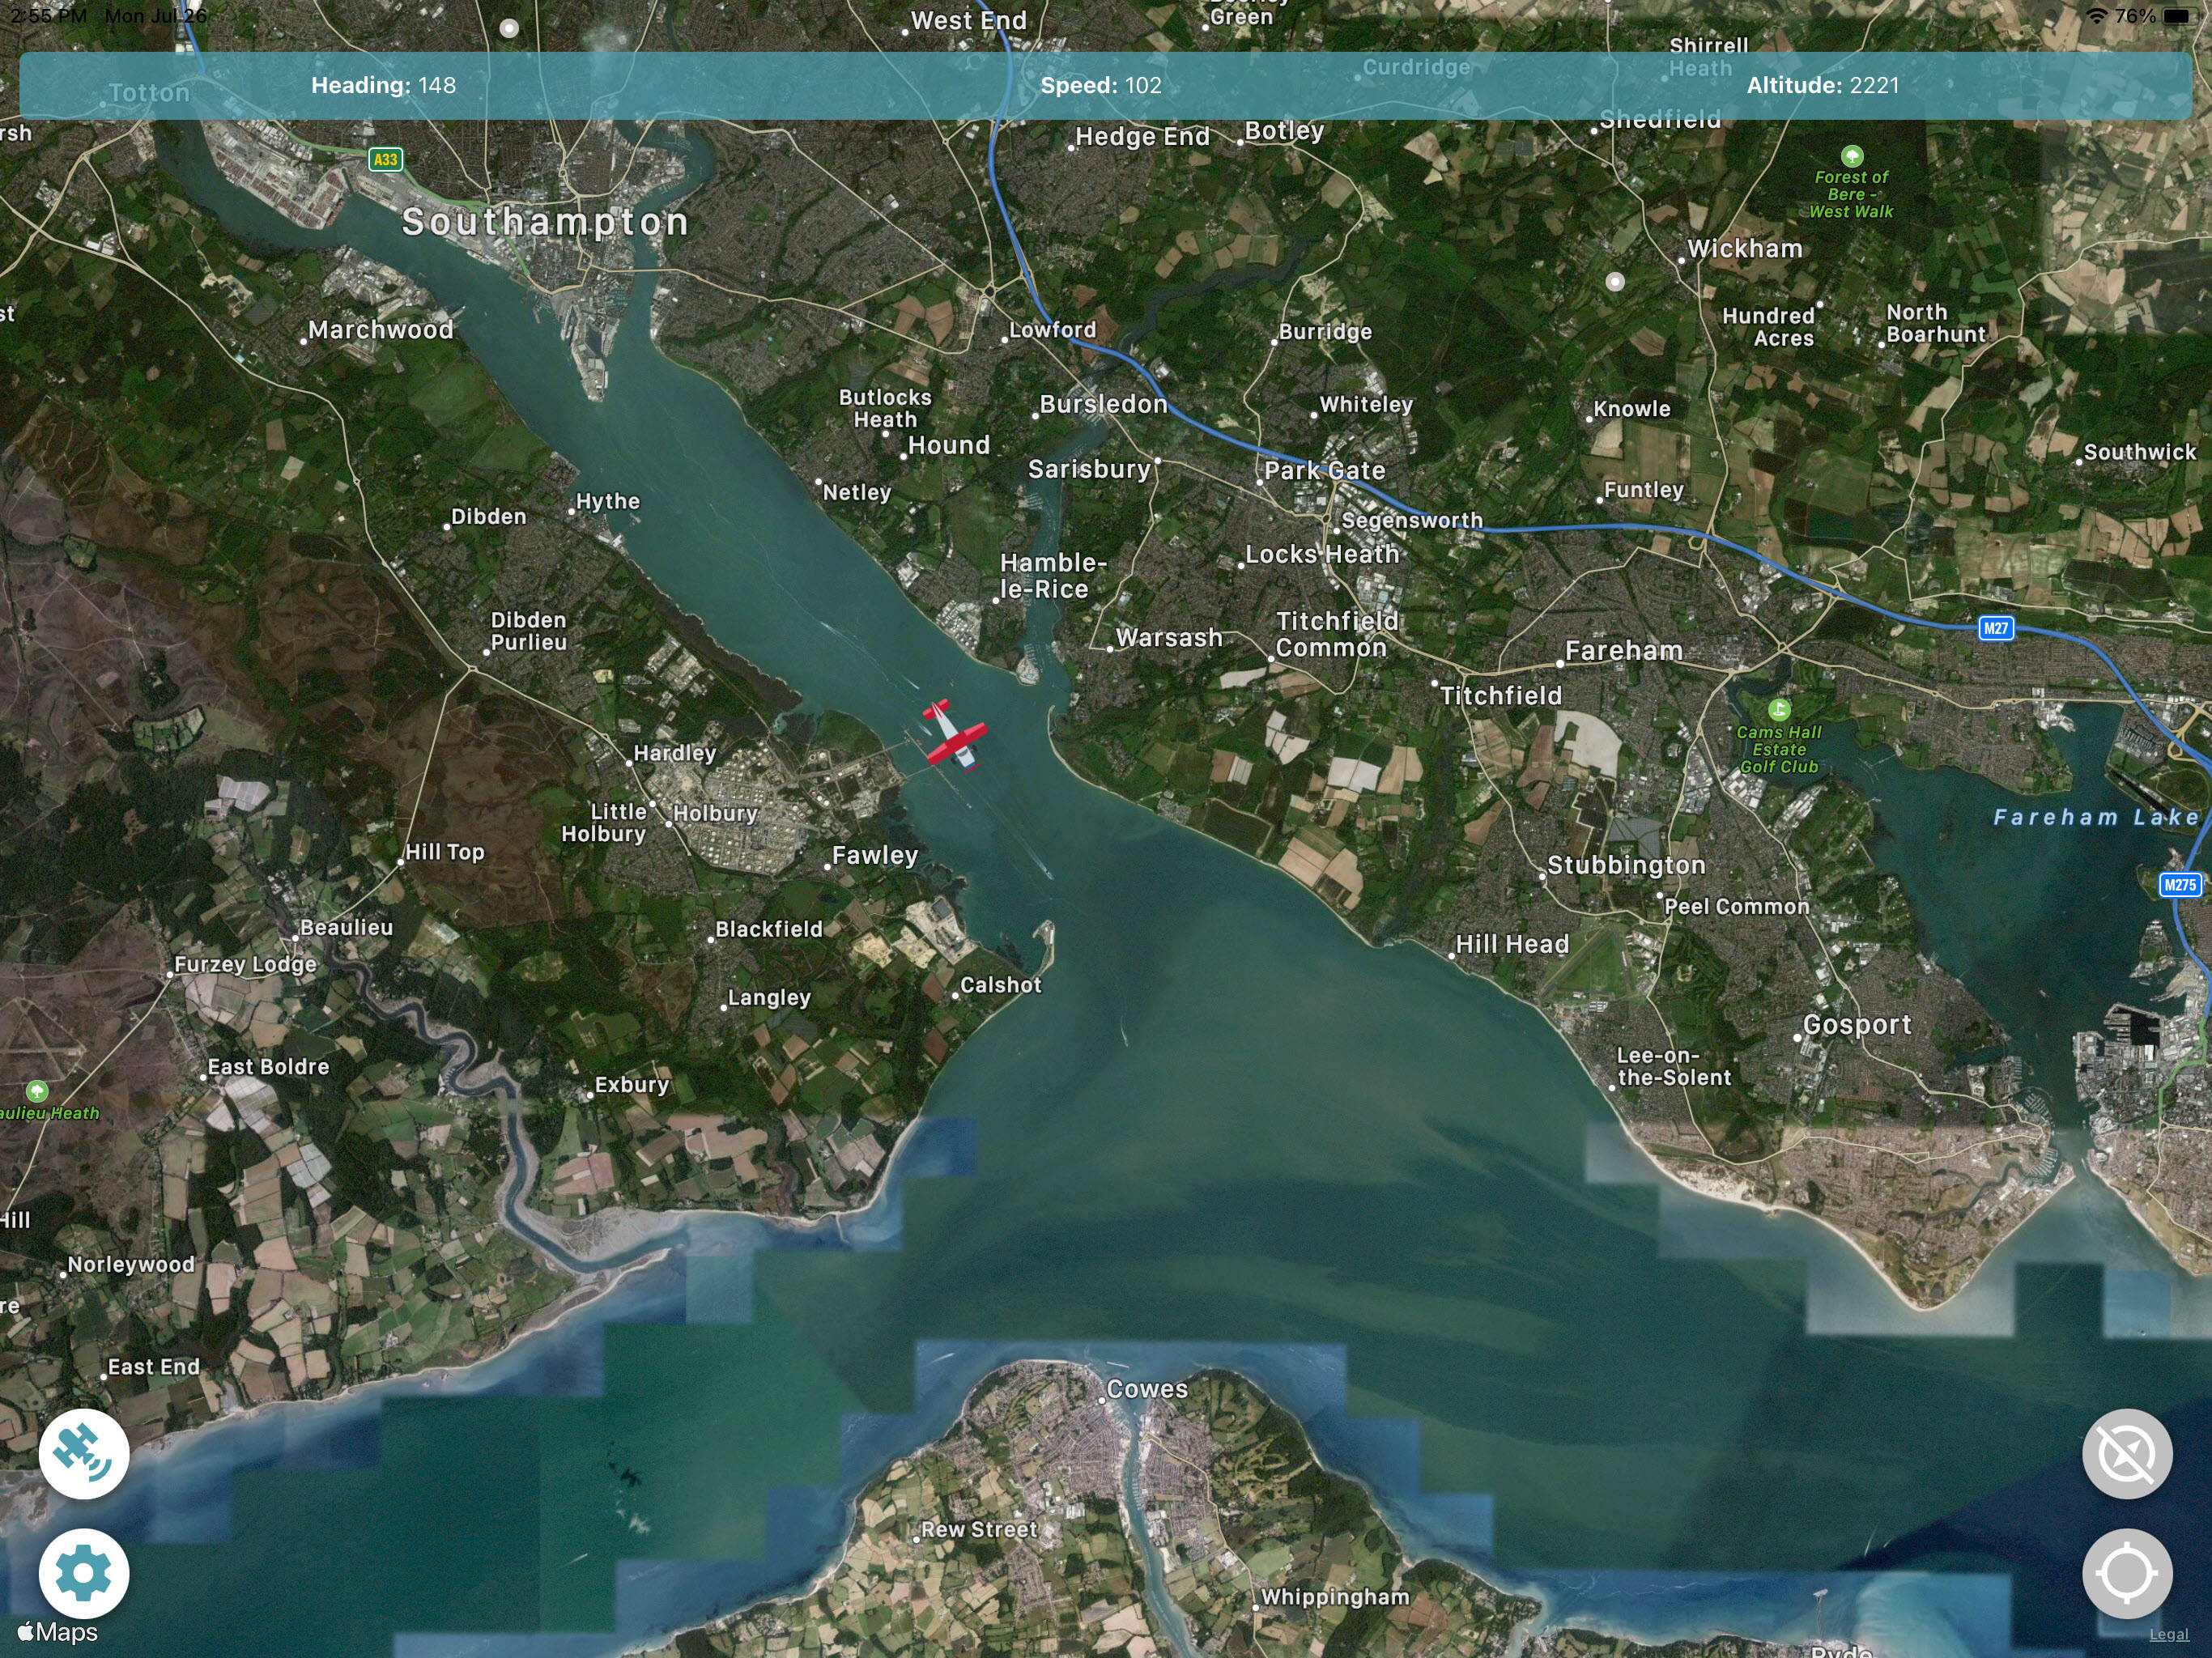Tap the grey waypoint dot near Wickham

coord(1614,282)
